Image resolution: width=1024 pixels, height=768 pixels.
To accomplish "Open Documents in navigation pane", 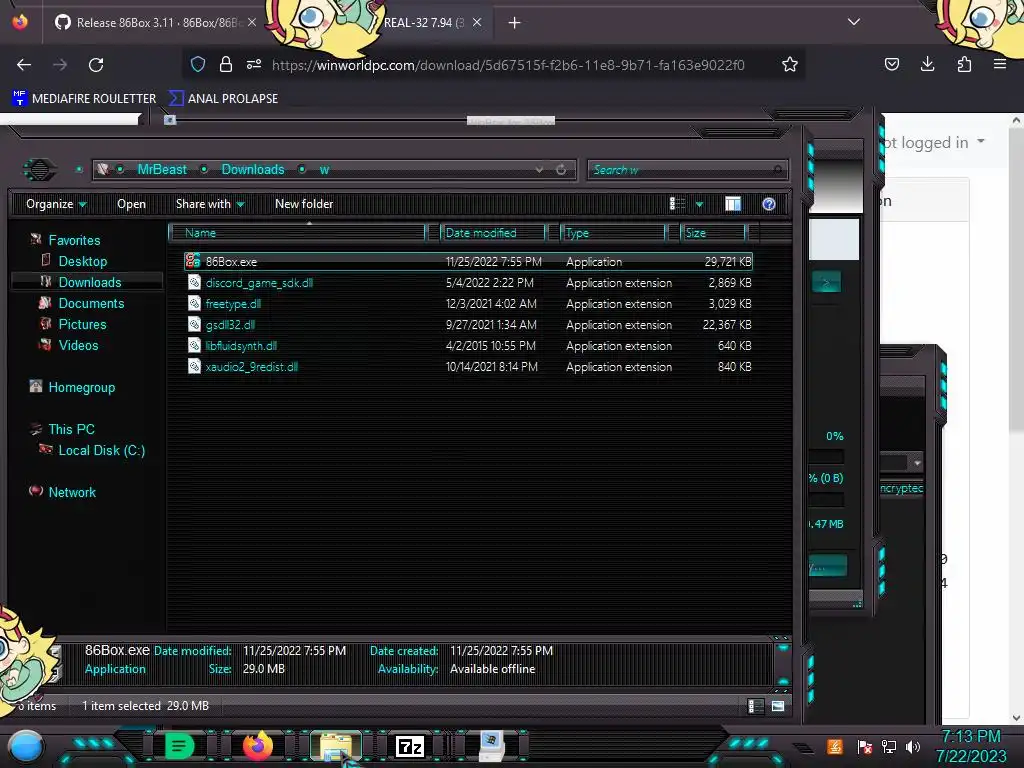I will pos(91,303).
